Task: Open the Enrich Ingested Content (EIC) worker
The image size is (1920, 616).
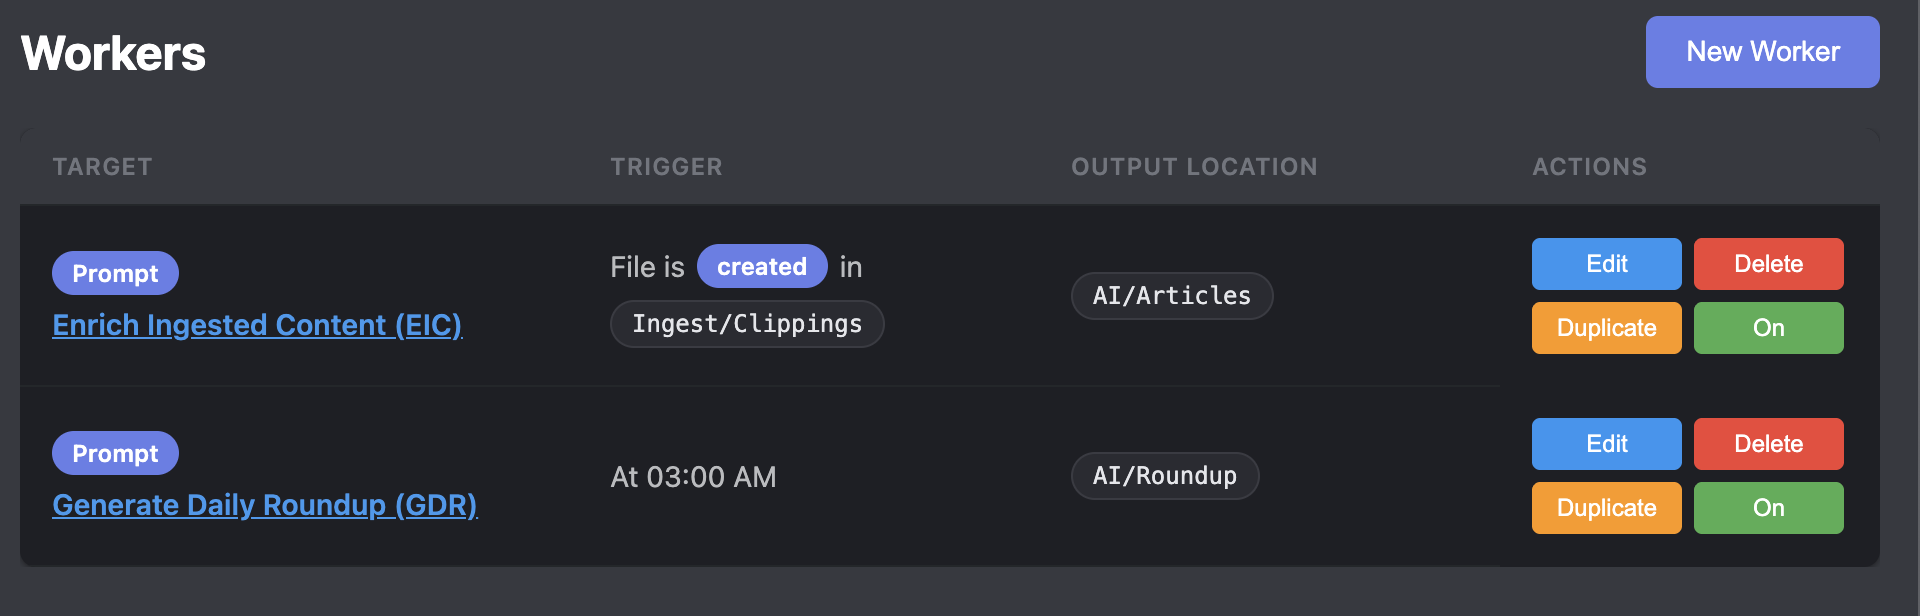Action: (257, 324)
